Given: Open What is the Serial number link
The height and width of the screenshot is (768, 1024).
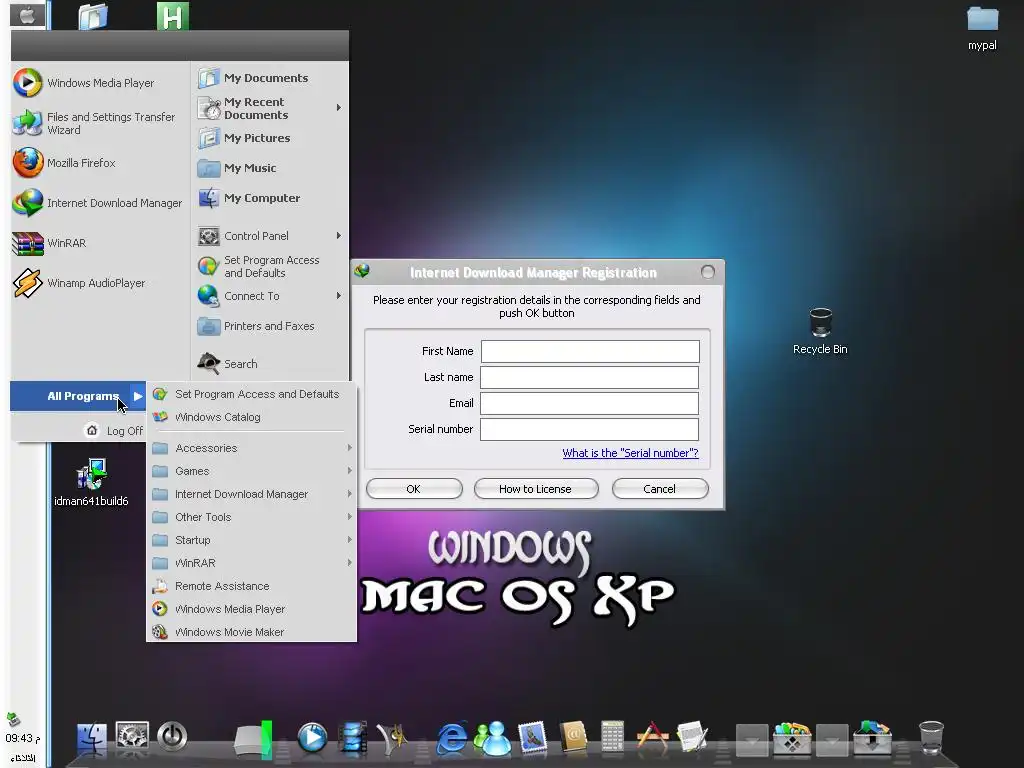Looking at the screenshot, I should coord(630,453).
